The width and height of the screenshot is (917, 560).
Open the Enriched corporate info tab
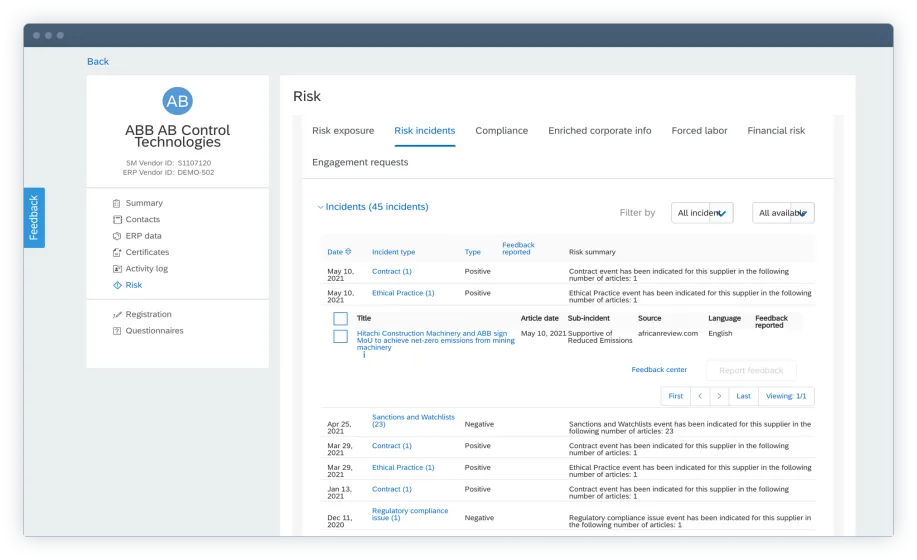point(599,131)
